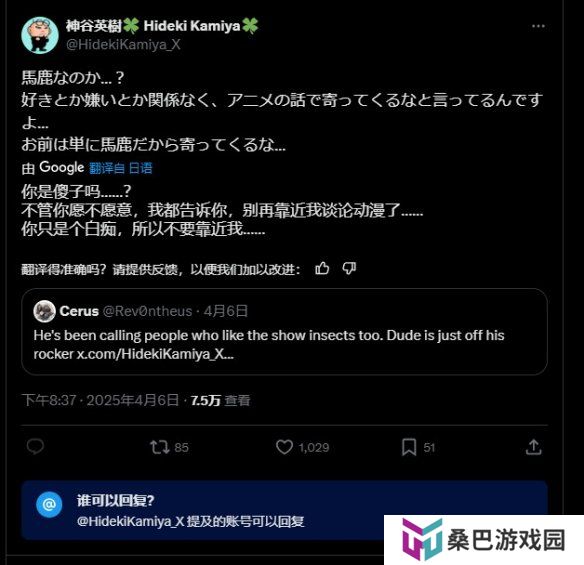Click the blue @ icon in reply notice
The image size is (584, 565).
point(49,505)
